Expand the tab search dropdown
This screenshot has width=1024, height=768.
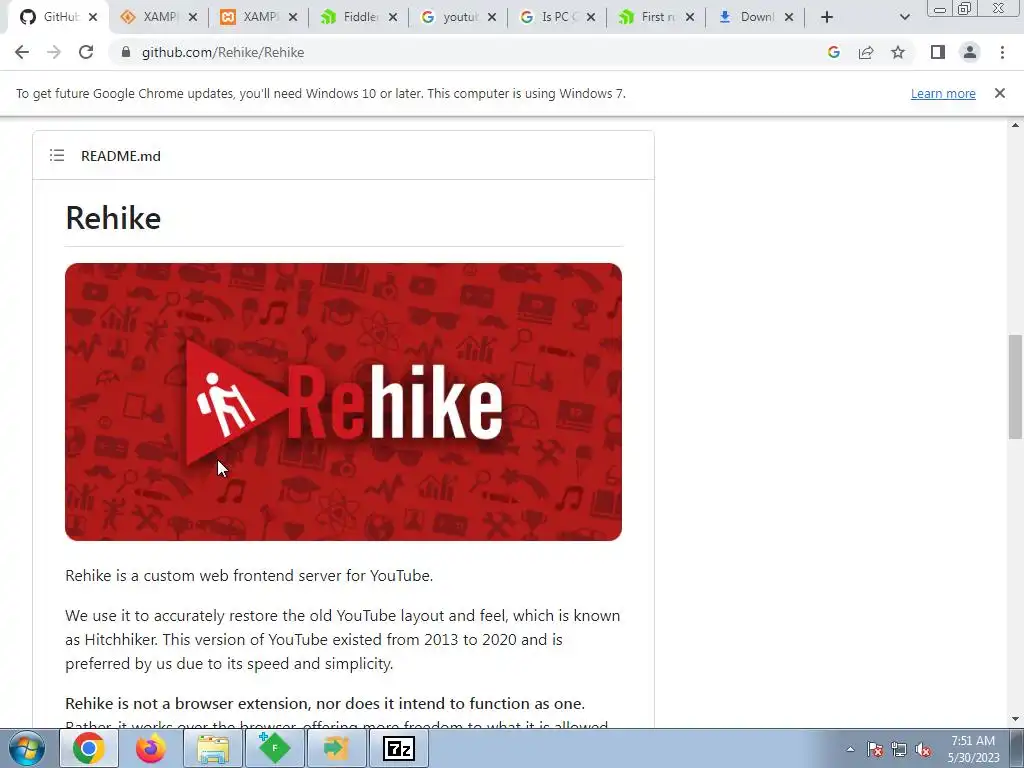[x=904, y=17]
